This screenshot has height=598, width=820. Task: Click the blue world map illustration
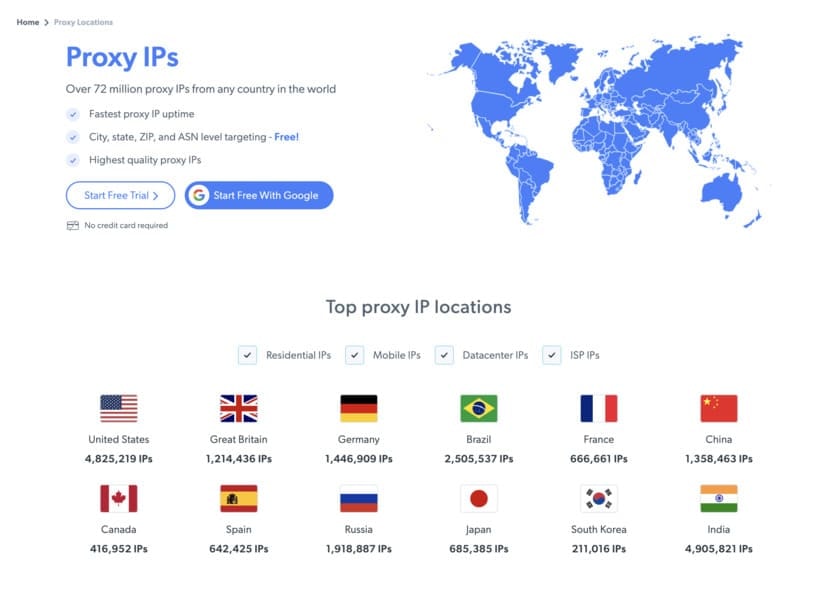[x=600, y=130]
